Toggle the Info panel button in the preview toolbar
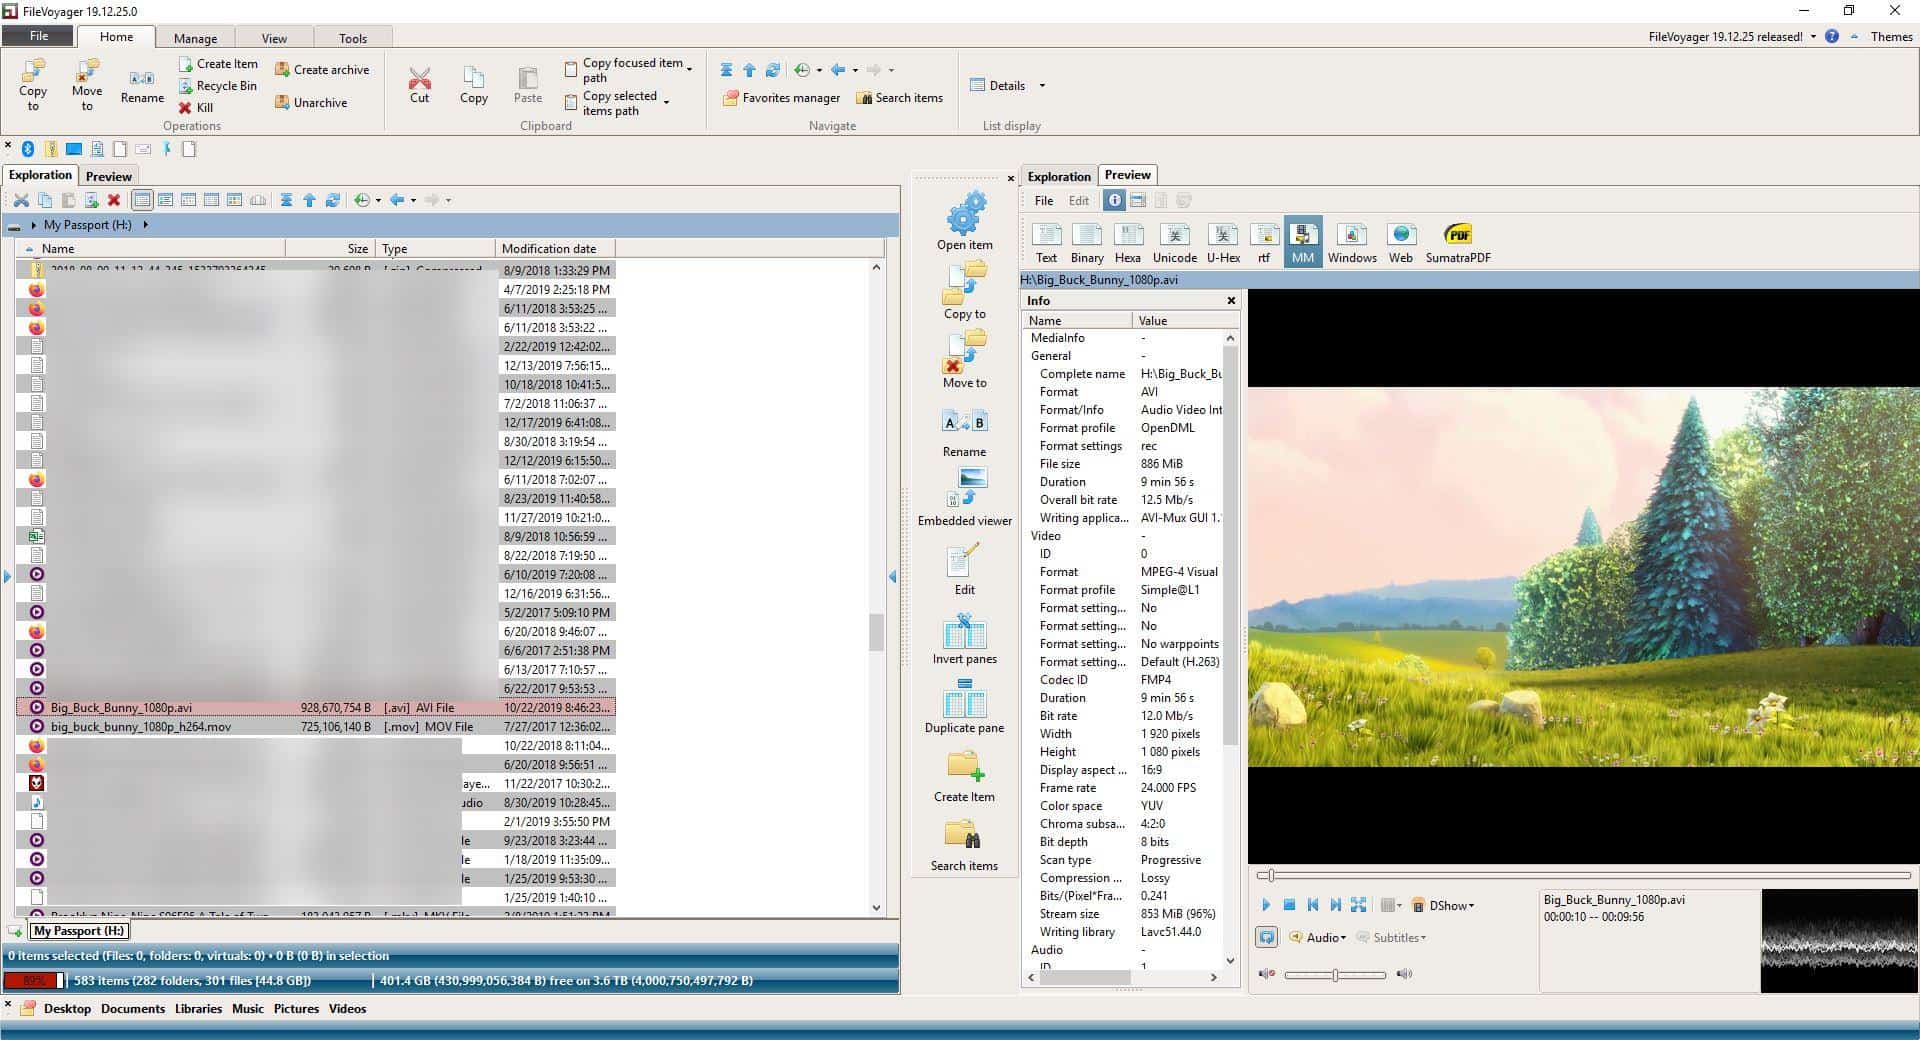The height and width of the screenshot is (1040, 1920). [x=1114, y=201]
